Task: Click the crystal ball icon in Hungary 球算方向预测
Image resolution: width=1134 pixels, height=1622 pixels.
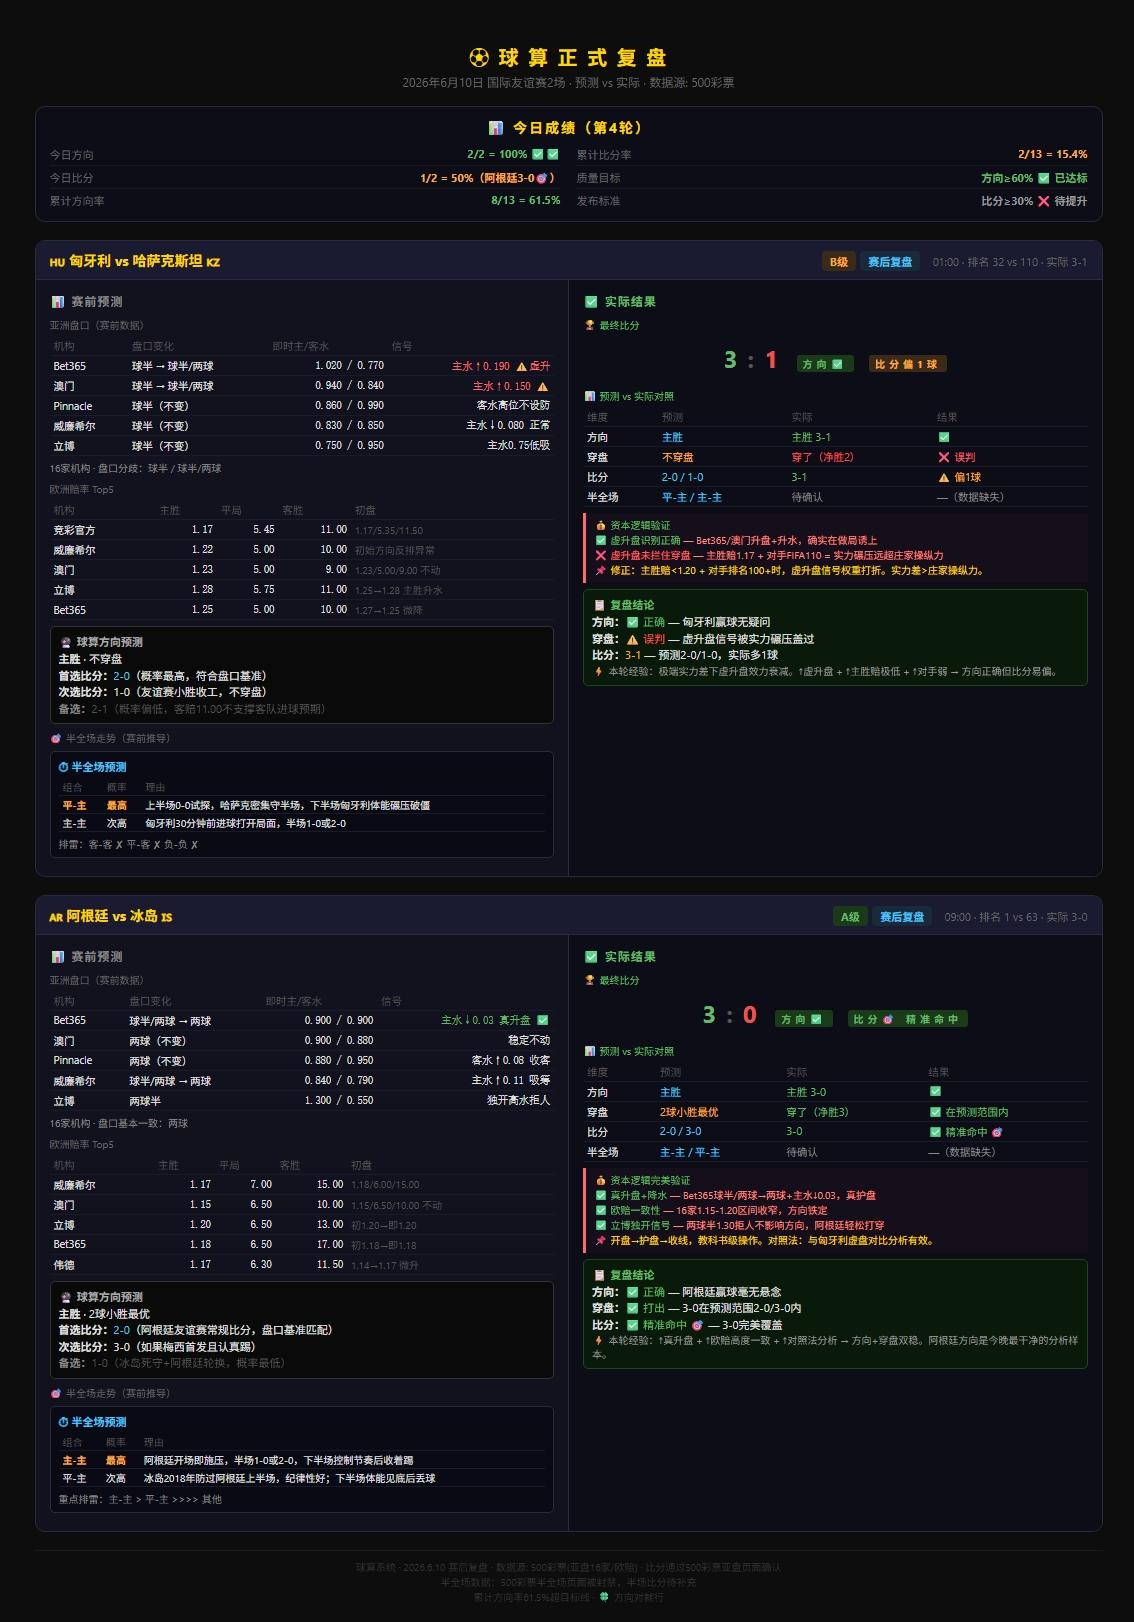Action: point(66,642)
